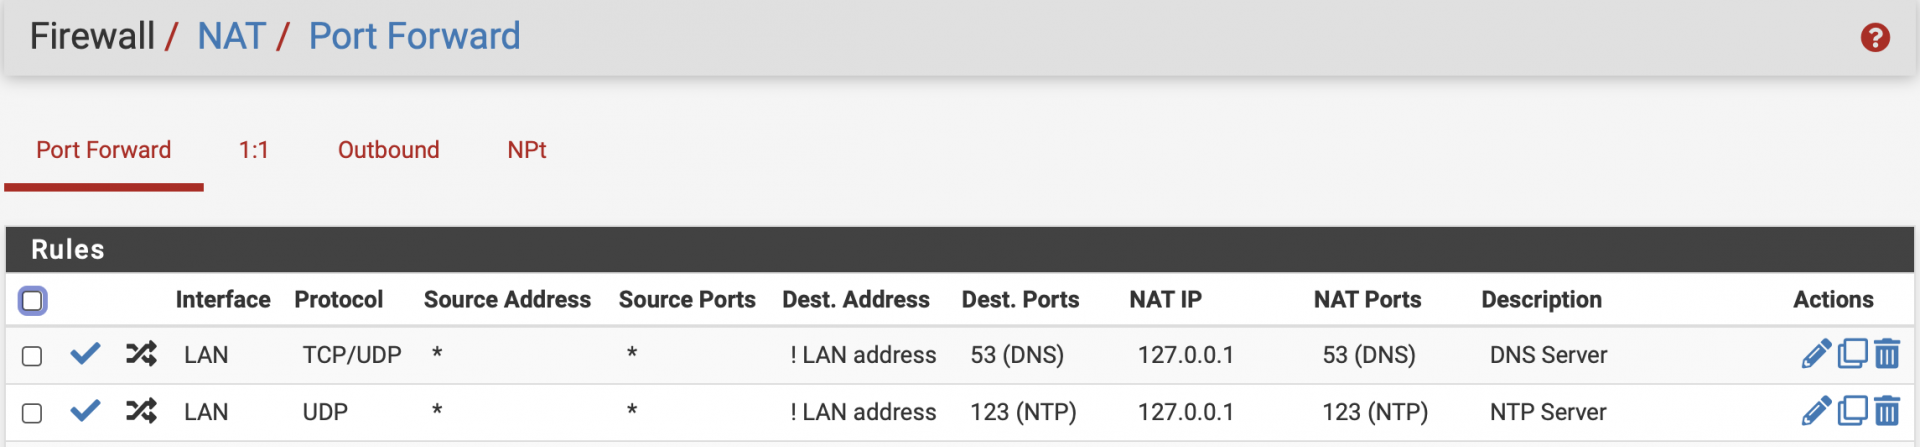Open the red help question mark icon
The width and height of the screenshot is (1920, 447).
1875,38
